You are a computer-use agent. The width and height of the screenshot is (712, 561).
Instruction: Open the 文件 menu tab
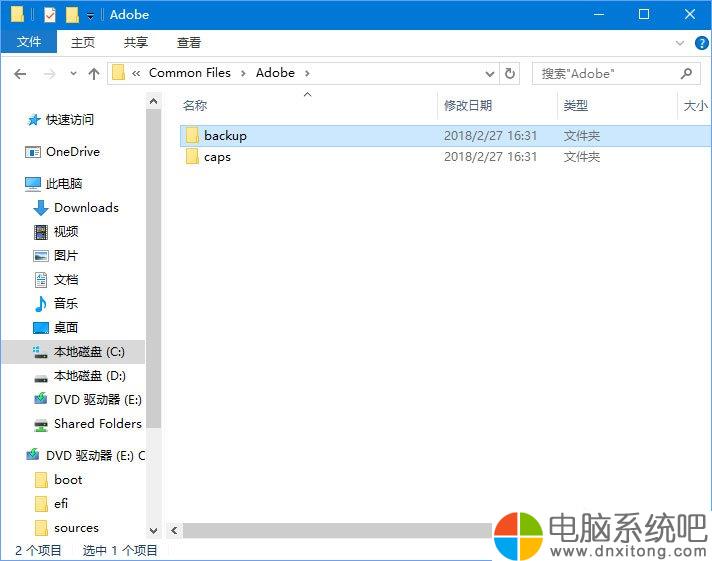tap(29, 42)
